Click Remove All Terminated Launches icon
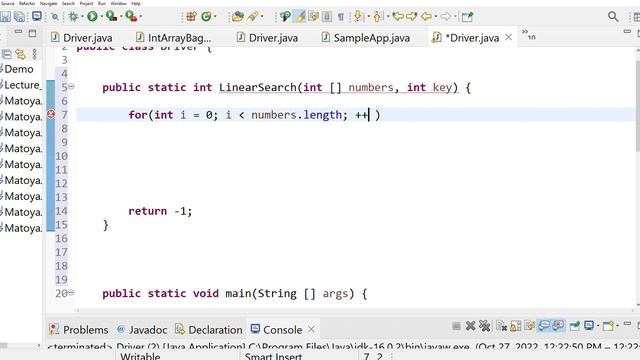The image size is (640, 360). (484, 326)
